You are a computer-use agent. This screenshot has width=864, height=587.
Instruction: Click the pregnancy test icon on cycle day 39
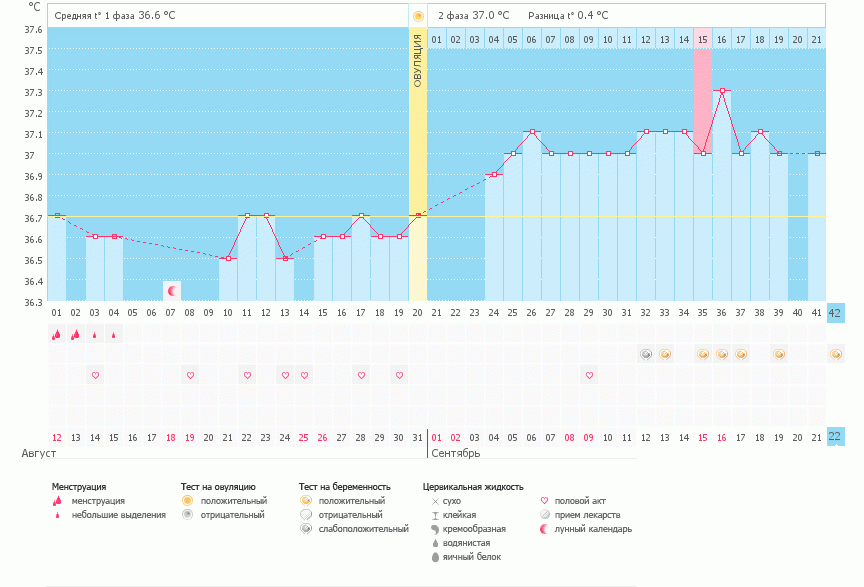click(779, 354)
